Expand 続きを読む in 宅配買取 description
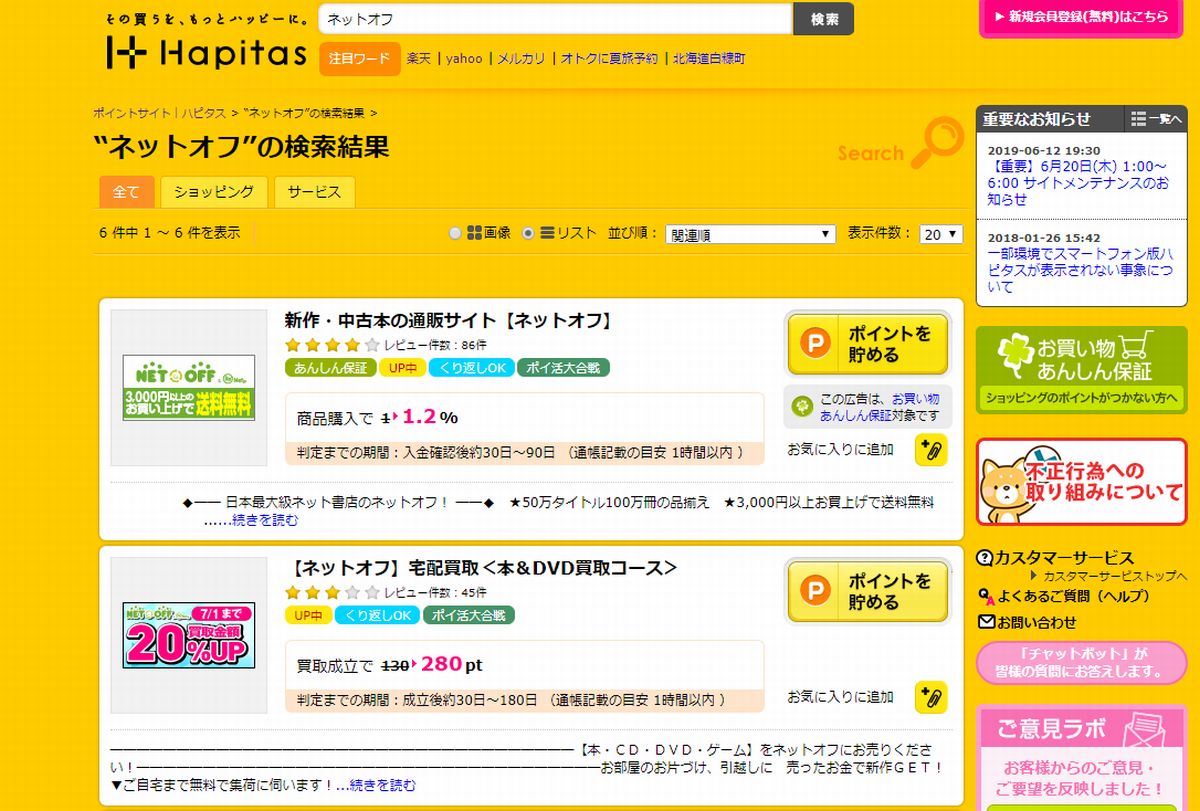Viewport: 1200px width, 811px height. click(382, 785)
